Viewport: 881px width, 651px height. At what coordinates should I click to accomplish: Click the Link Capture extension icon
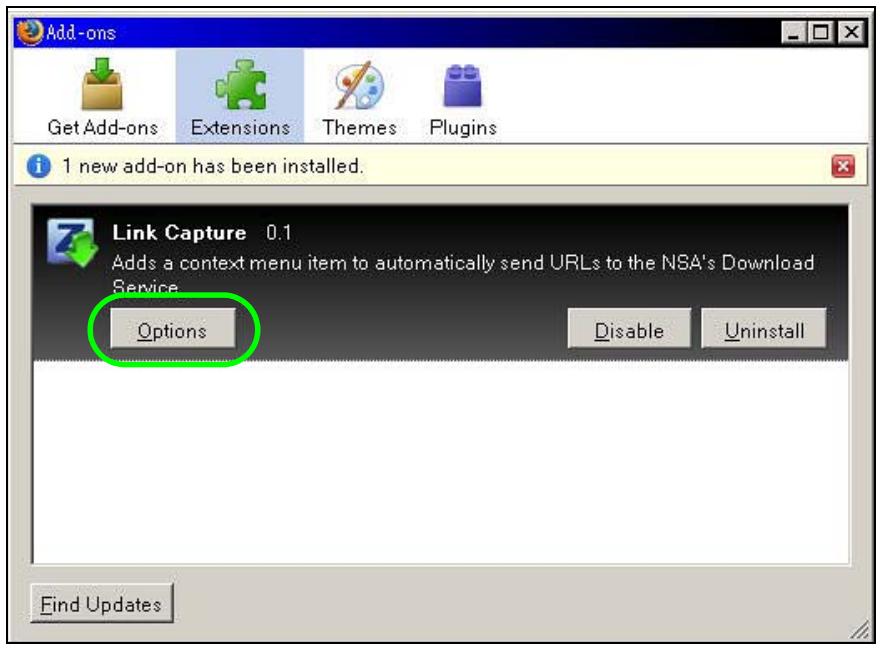[x=72, y=243]
